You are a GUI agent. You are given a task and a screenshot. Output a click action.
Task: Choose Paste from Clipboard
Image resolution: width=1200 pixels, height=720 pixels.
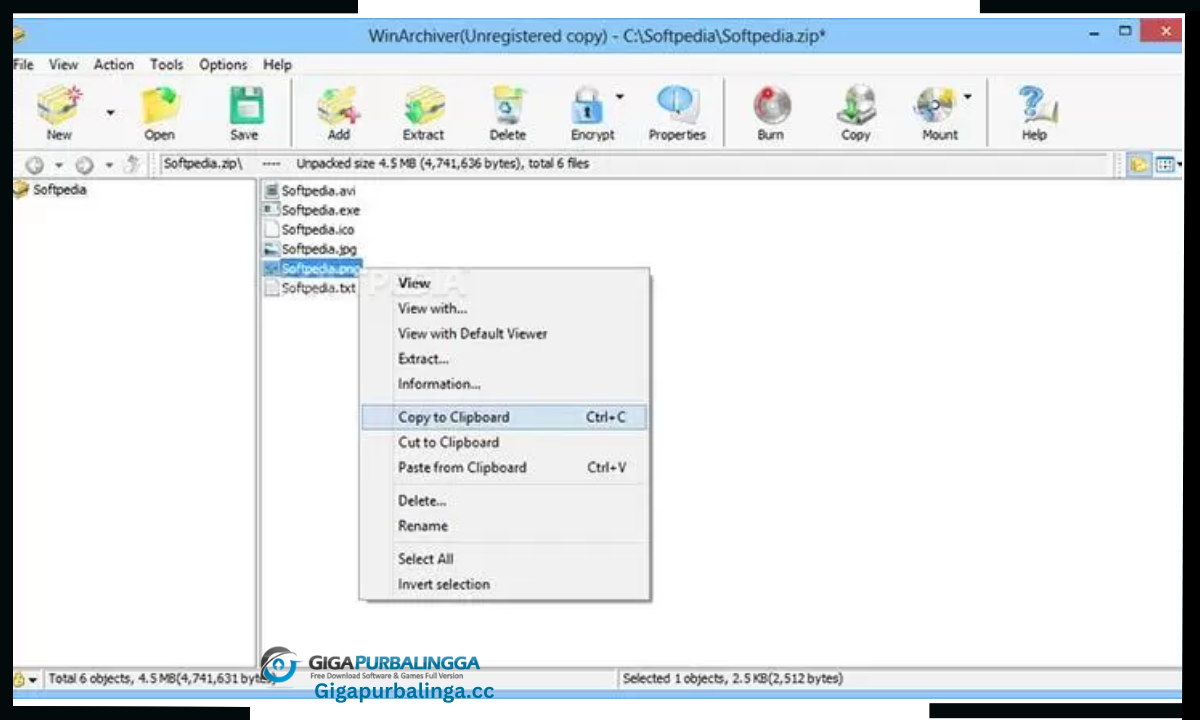[505, 467]
